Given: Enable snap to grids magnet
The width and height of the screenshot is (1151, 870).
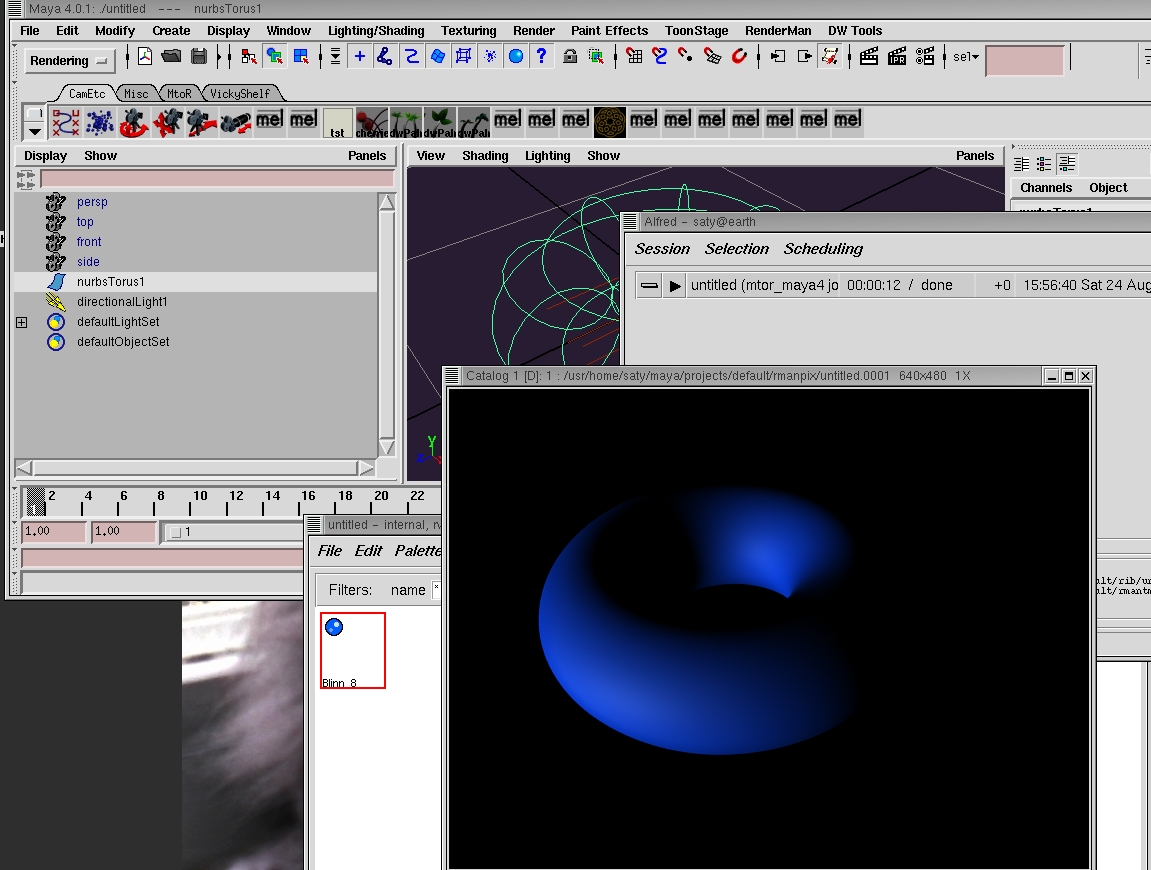Looking at the screenshot, I should click(x=634, y=57).
